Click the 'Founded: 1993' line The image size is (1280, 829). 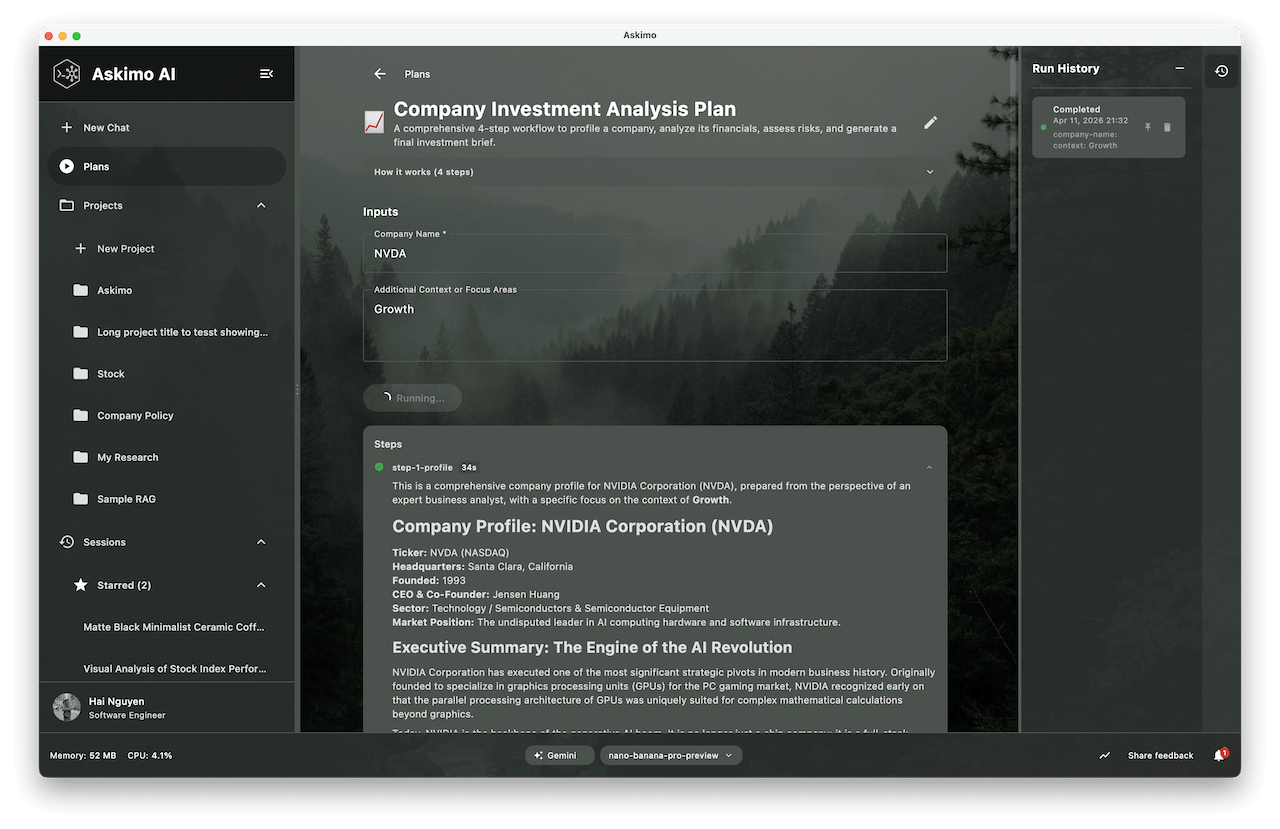click(x=429, y=581)
